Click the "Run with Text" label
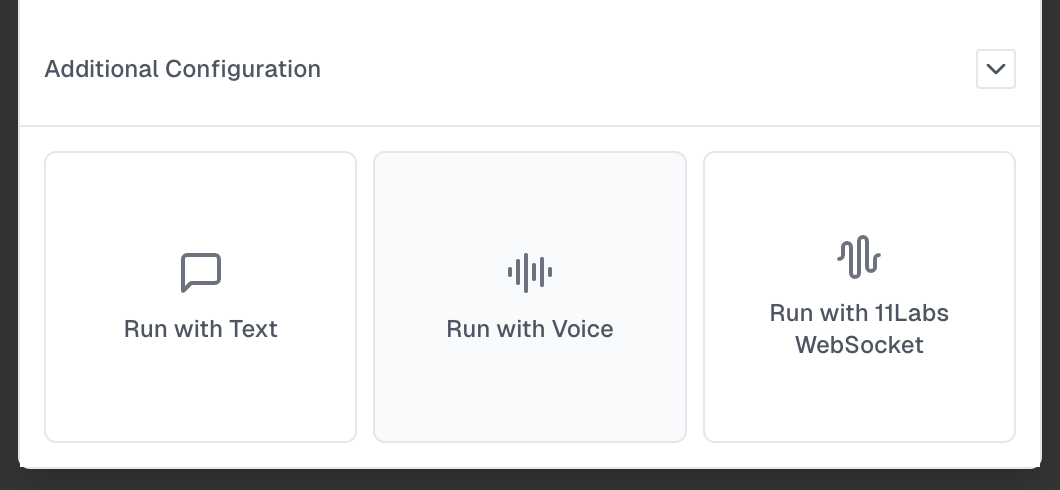 (x=200, y=329)
